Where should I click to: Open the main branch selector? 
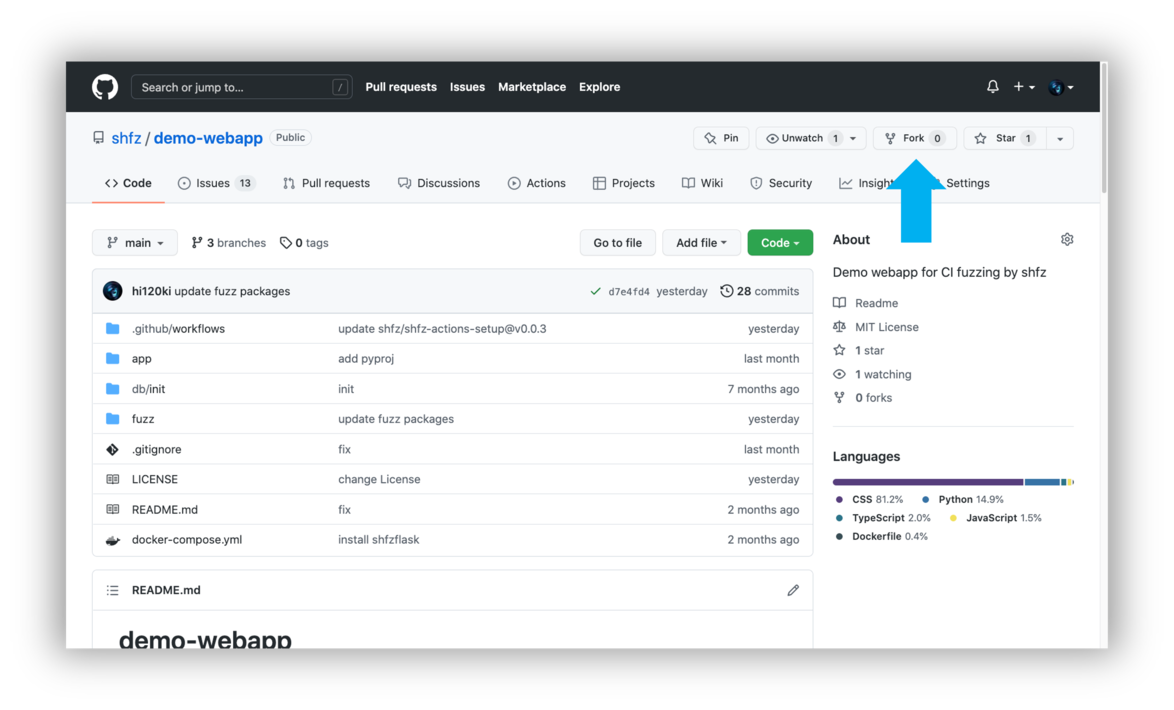point(135,243)
